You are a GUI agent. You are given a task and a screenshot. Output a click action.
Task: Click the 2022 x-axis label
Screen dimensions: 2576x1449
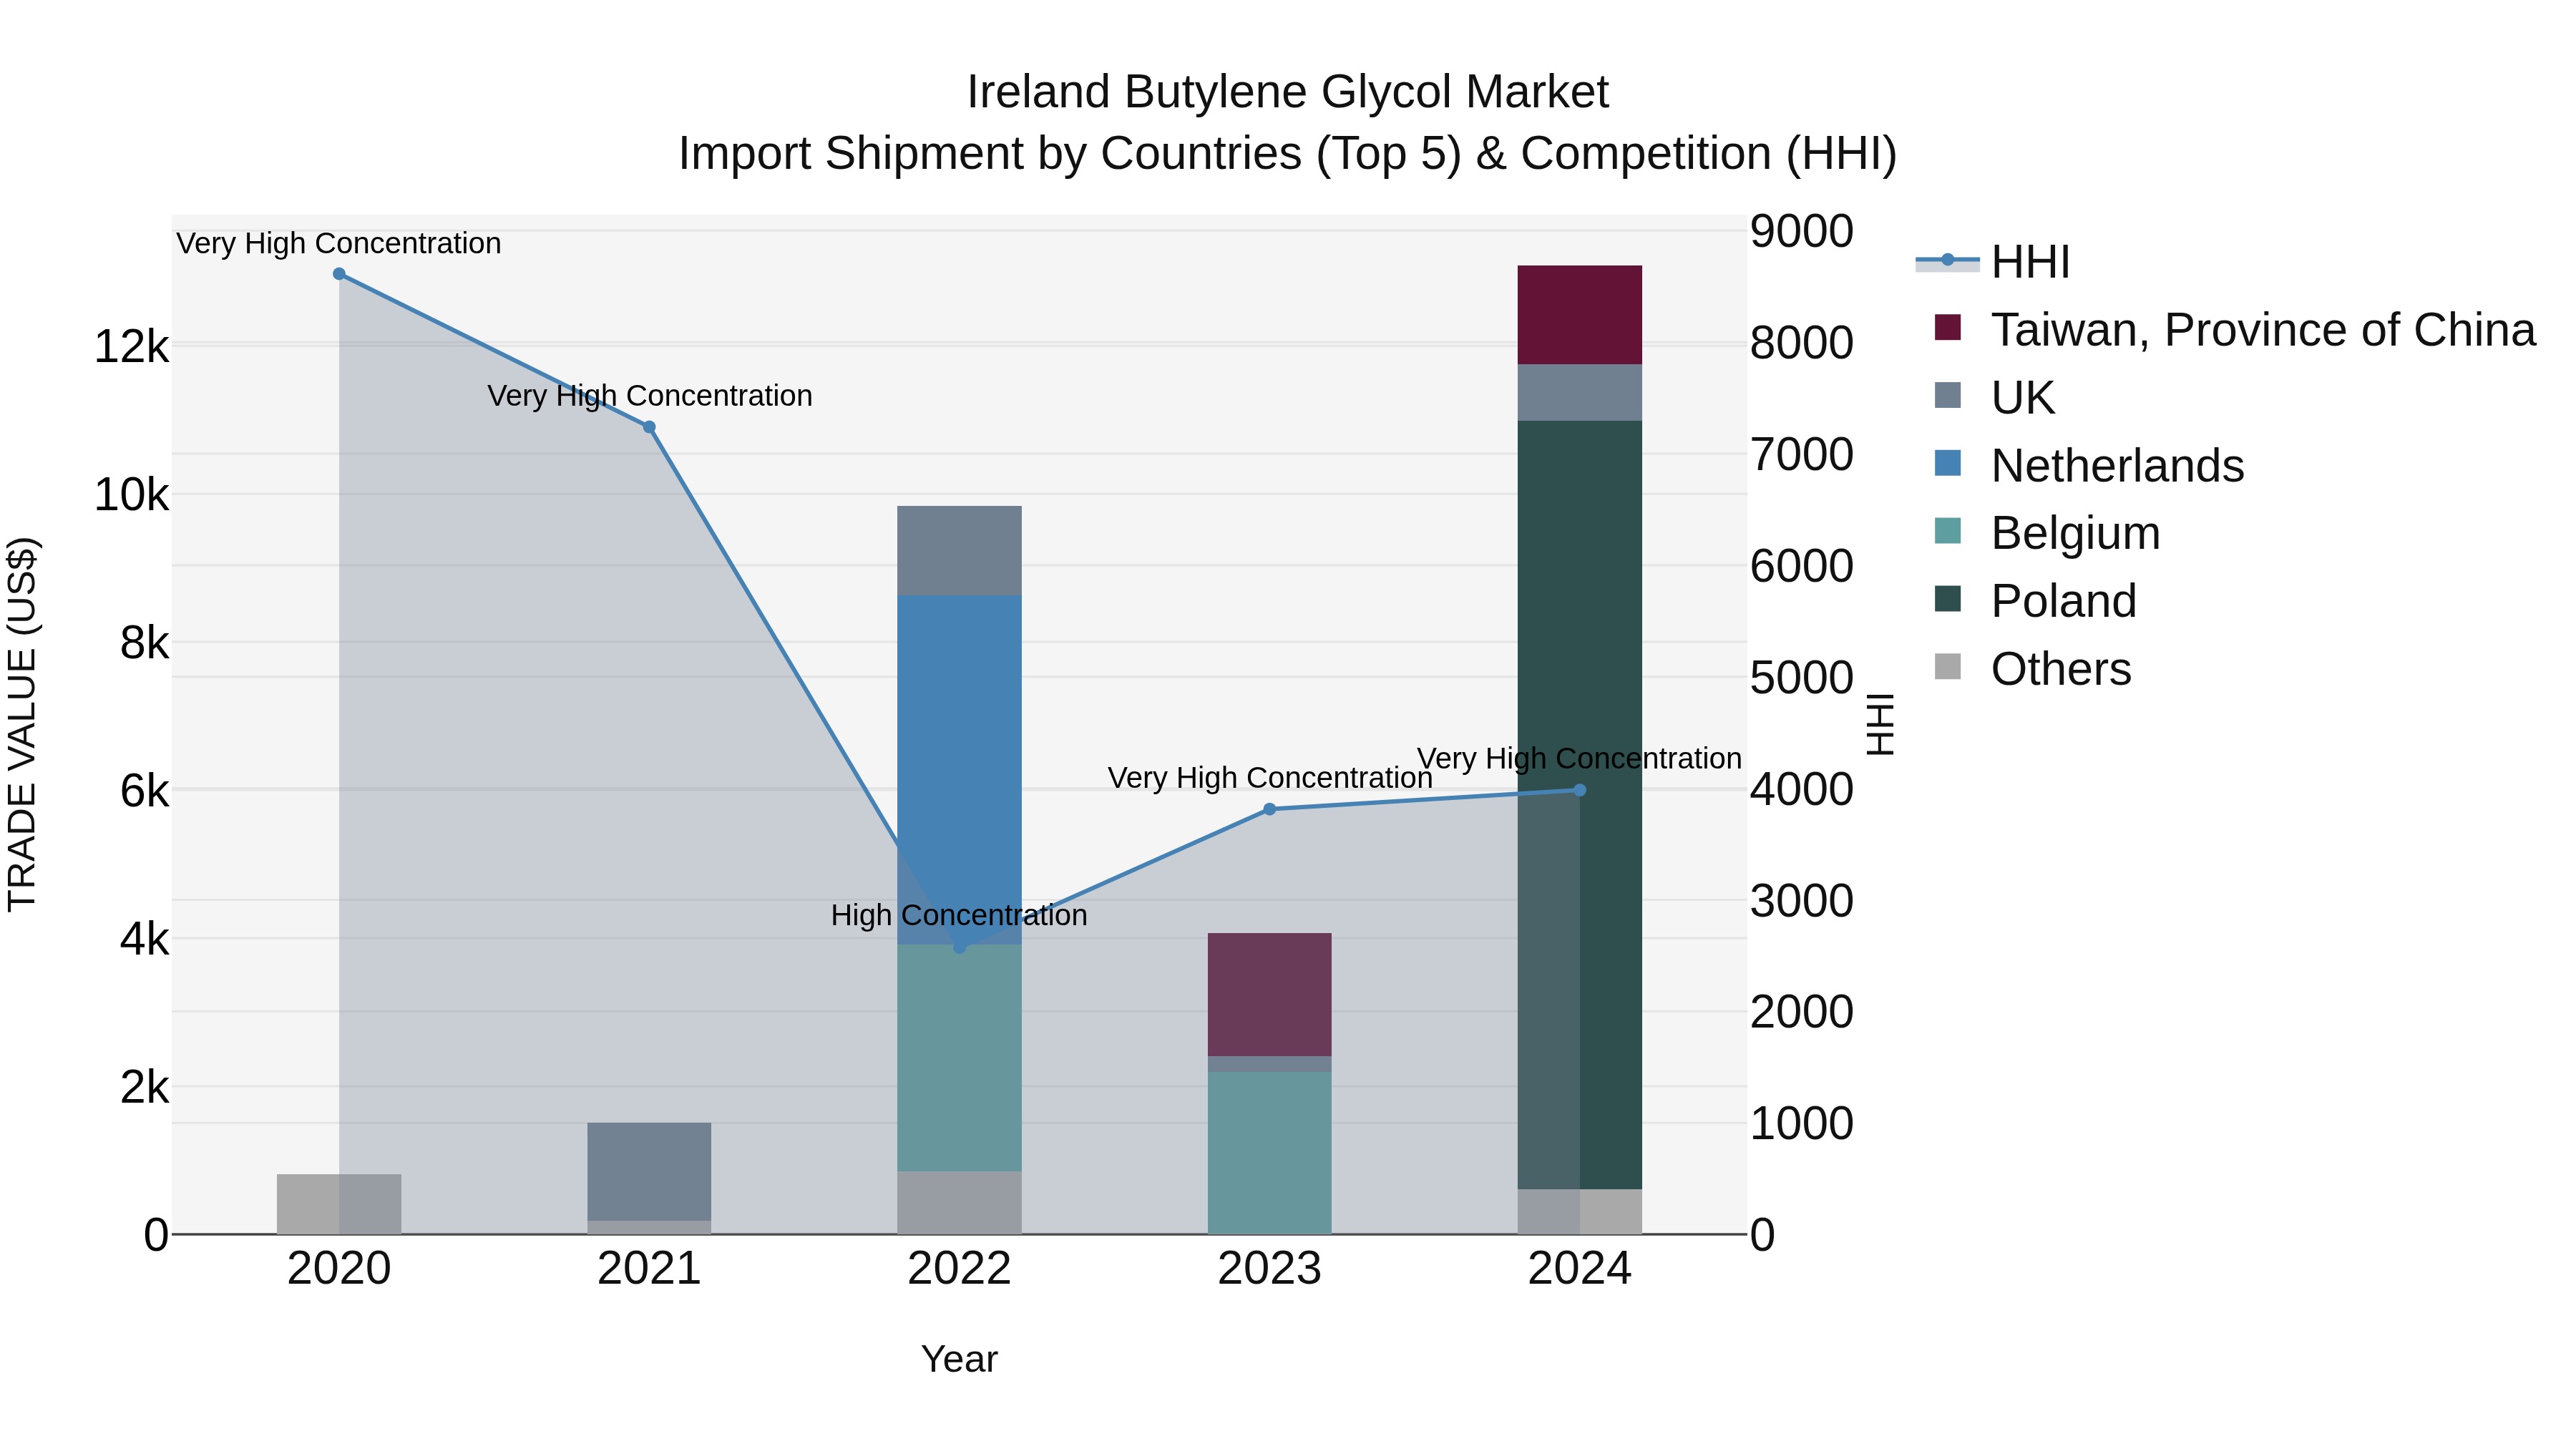pos(959,1269)
